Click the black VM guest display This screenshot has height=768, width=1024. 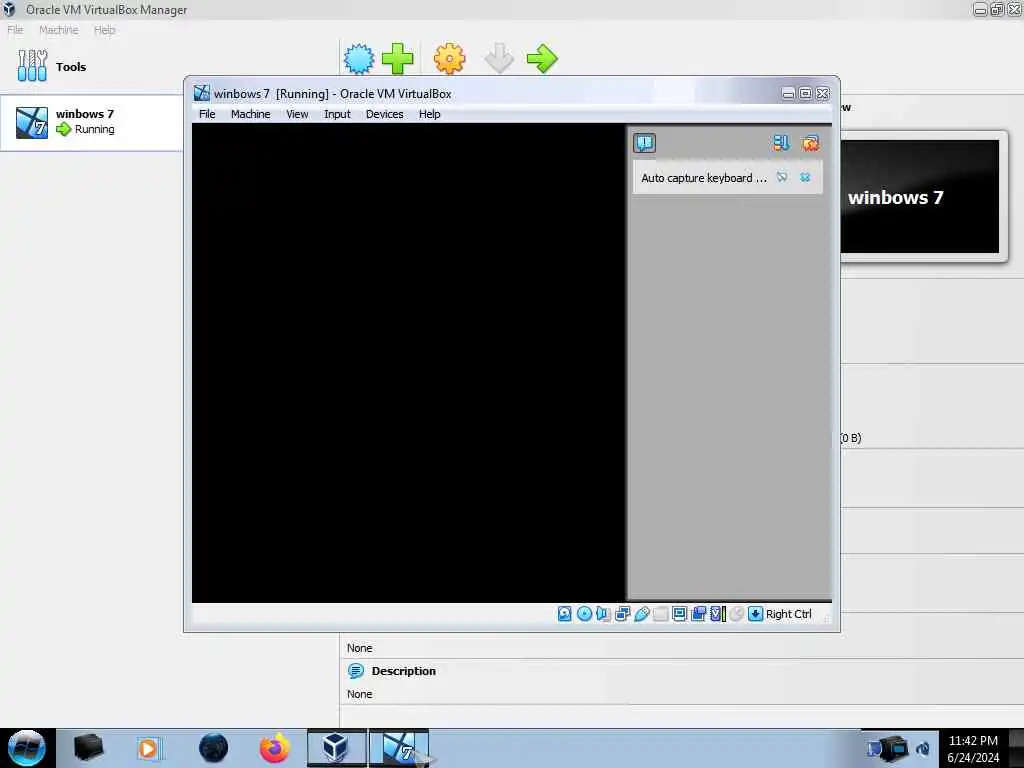(x=409, y=362)
